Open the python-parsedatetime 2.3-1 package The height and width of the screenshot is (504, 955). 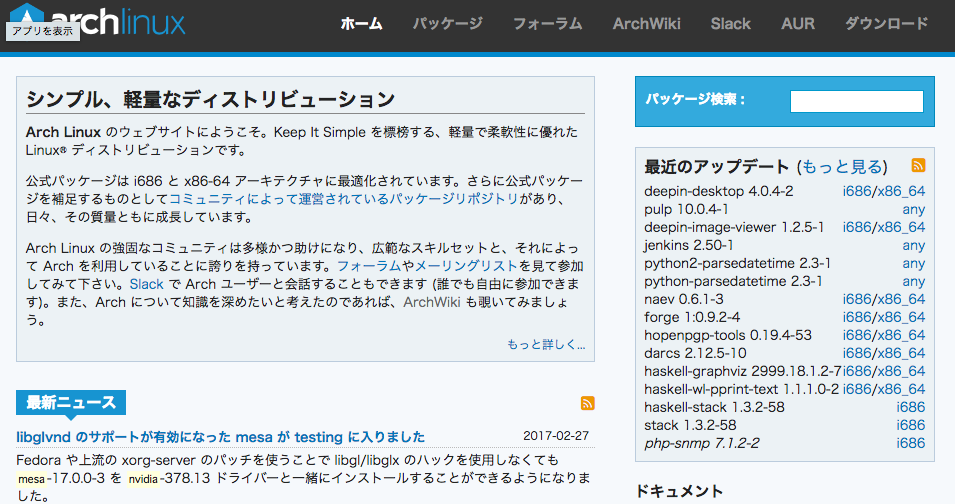[733, 281]
